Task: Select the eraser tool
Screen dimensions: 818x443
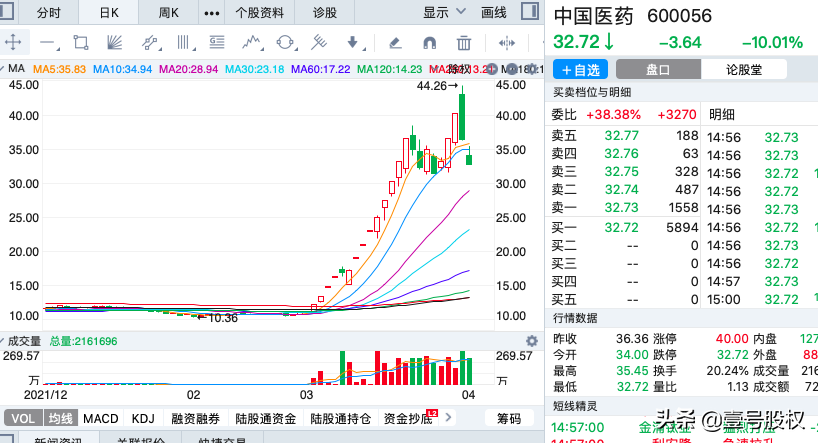Action: click(395, 42)
